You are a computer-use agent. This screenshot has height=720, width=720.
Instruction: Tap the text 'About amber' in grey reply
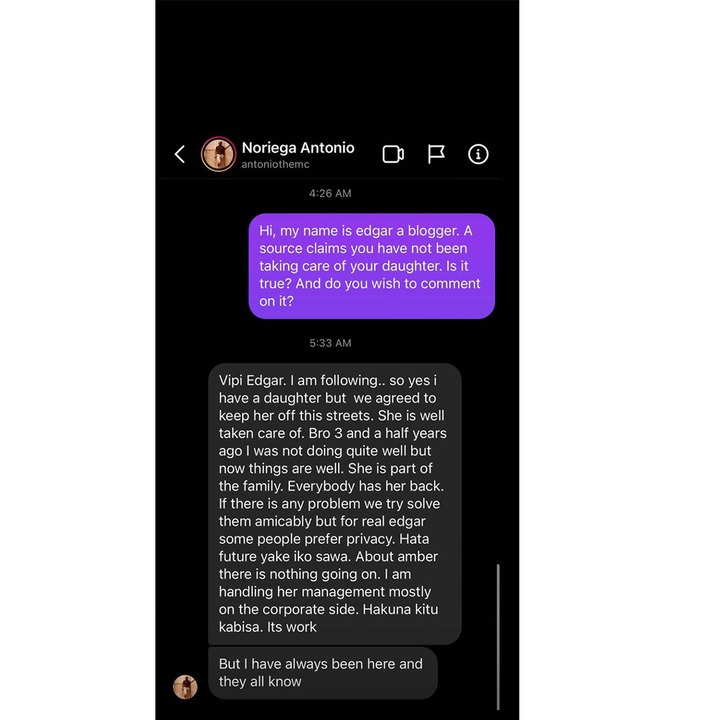coord(396,557)
